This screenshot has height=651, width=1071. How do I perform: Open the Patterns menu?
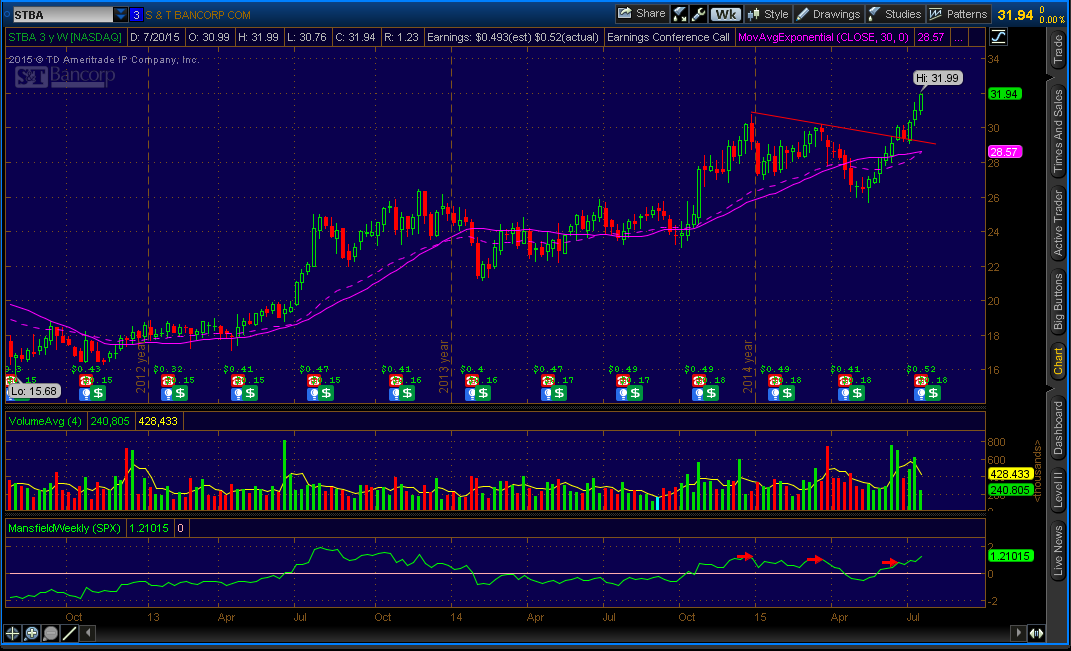click(x=958, y=14)
